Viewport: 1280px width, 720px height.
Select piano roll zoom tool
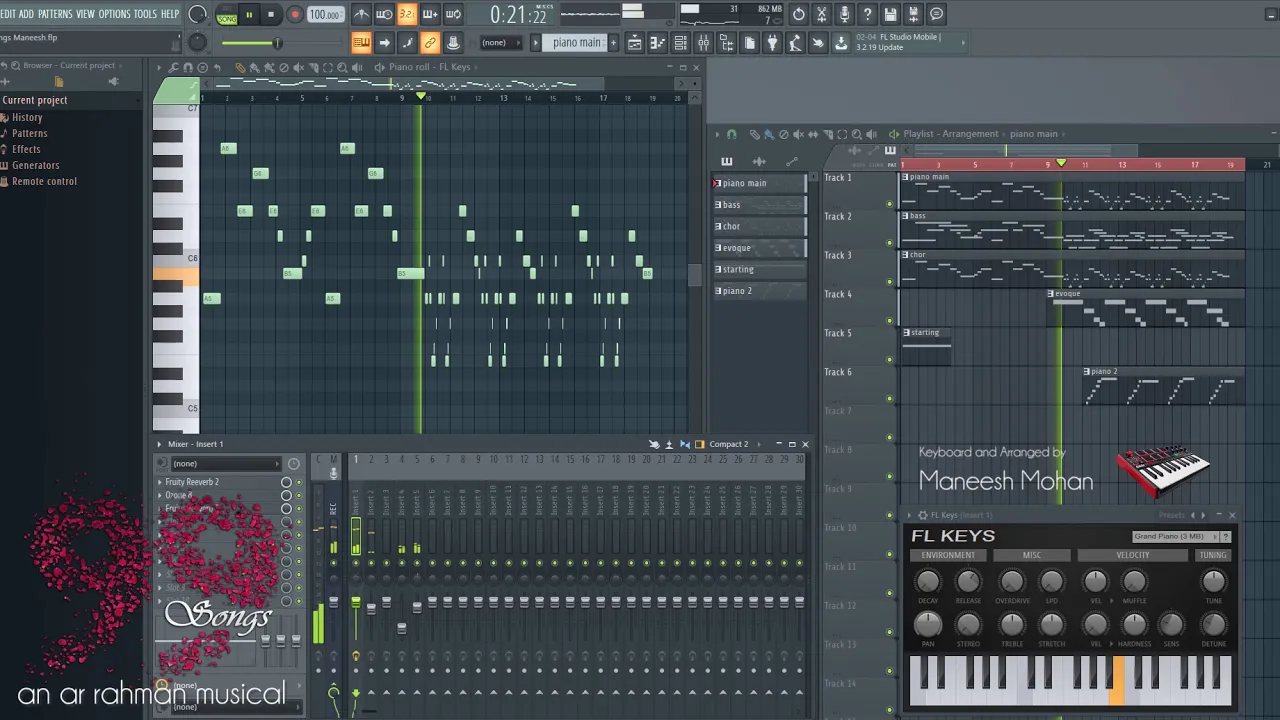343,67
